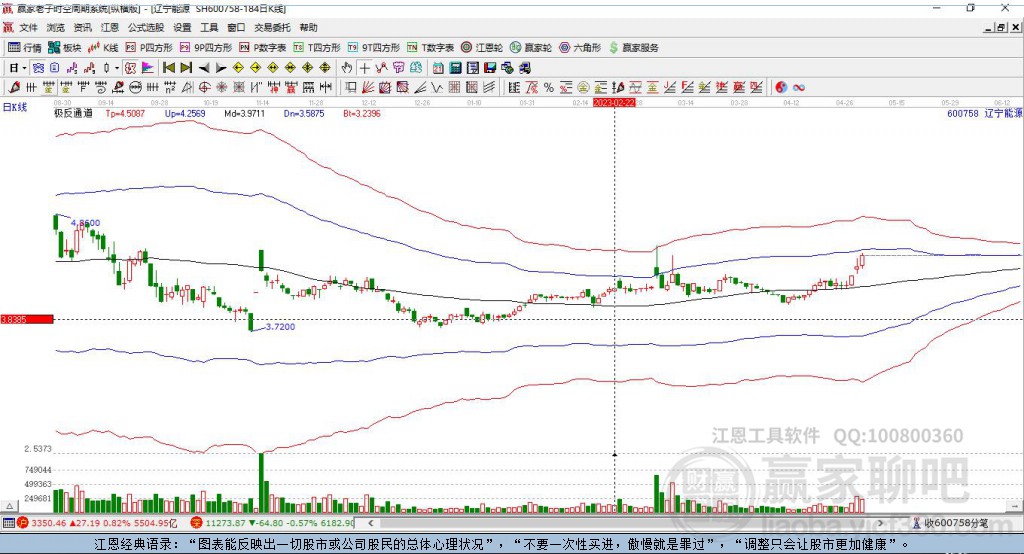Open the 浏览 menu
The height and width of the screenshot is (554, 1024).
(x=56, y=27)
